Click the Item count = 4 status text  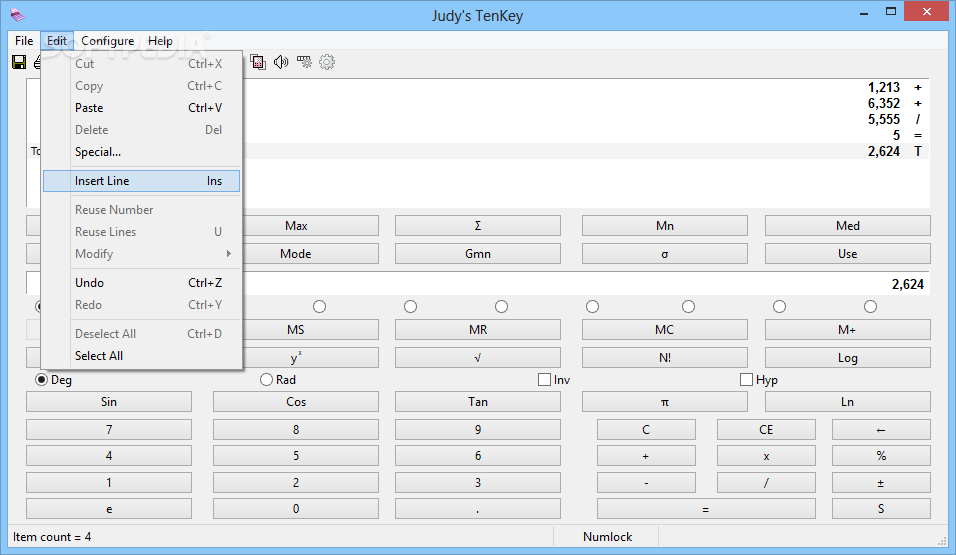tap(52, 537)
